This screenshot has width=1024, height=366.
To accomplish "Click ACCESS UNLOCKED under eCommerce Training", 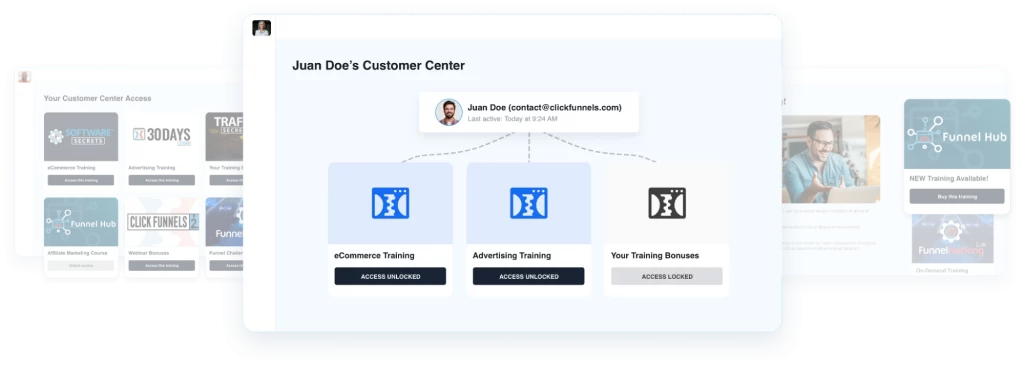I will tap(390, 276).
